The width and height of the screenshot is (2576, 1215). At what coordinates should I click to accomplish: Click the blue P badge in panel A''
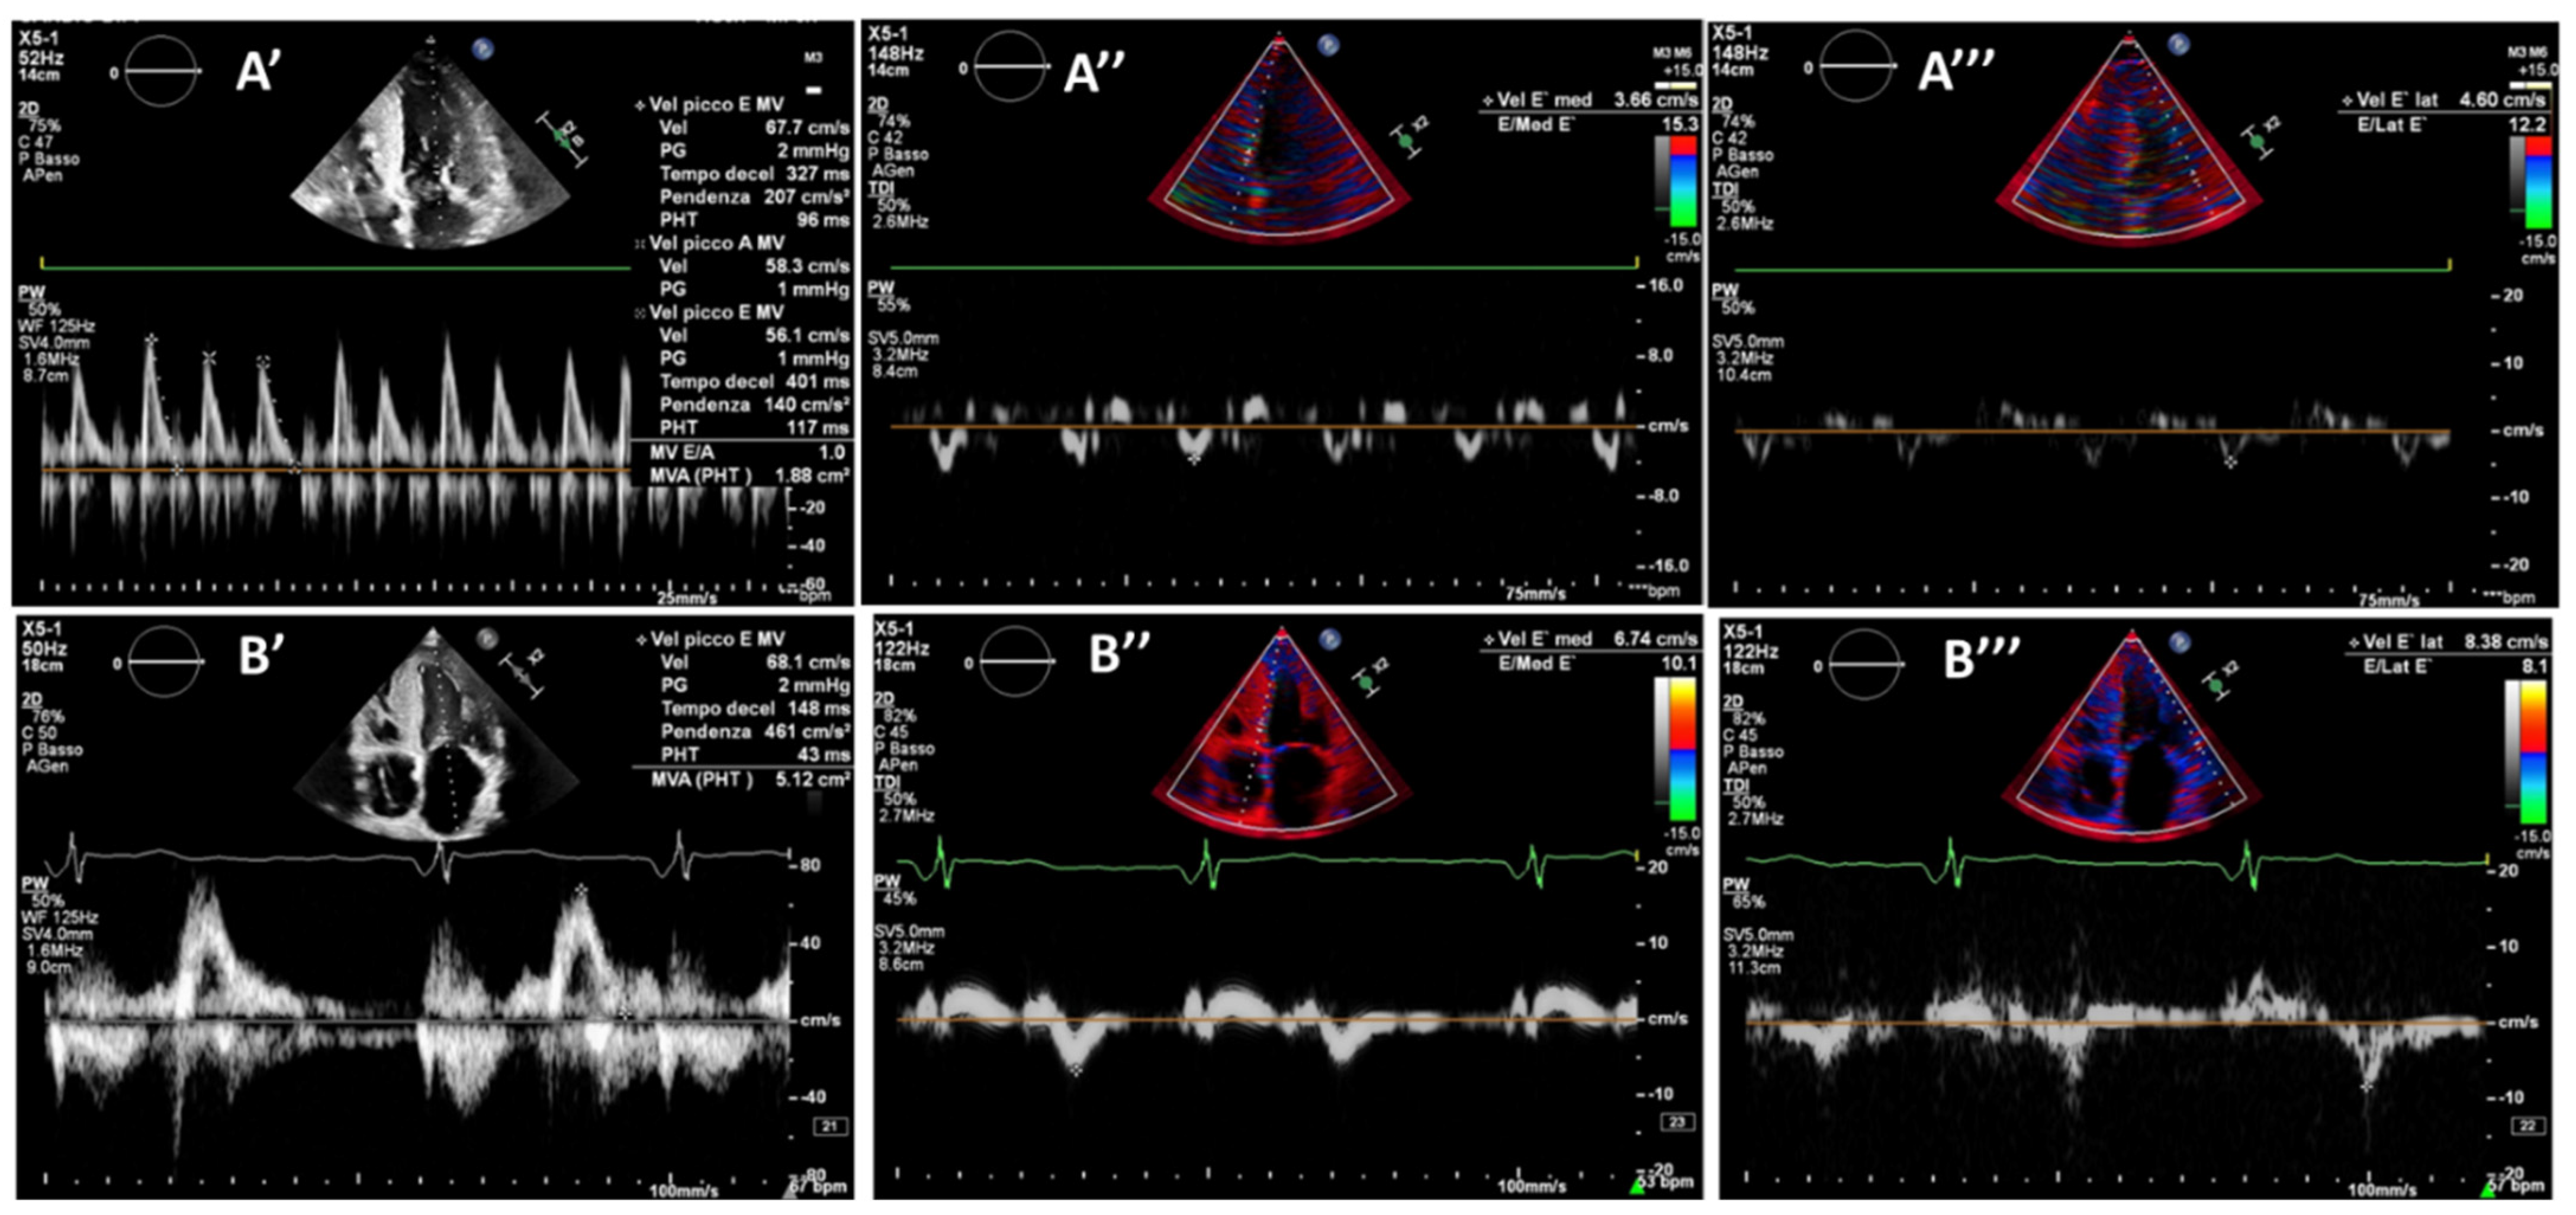(1327, 44)
